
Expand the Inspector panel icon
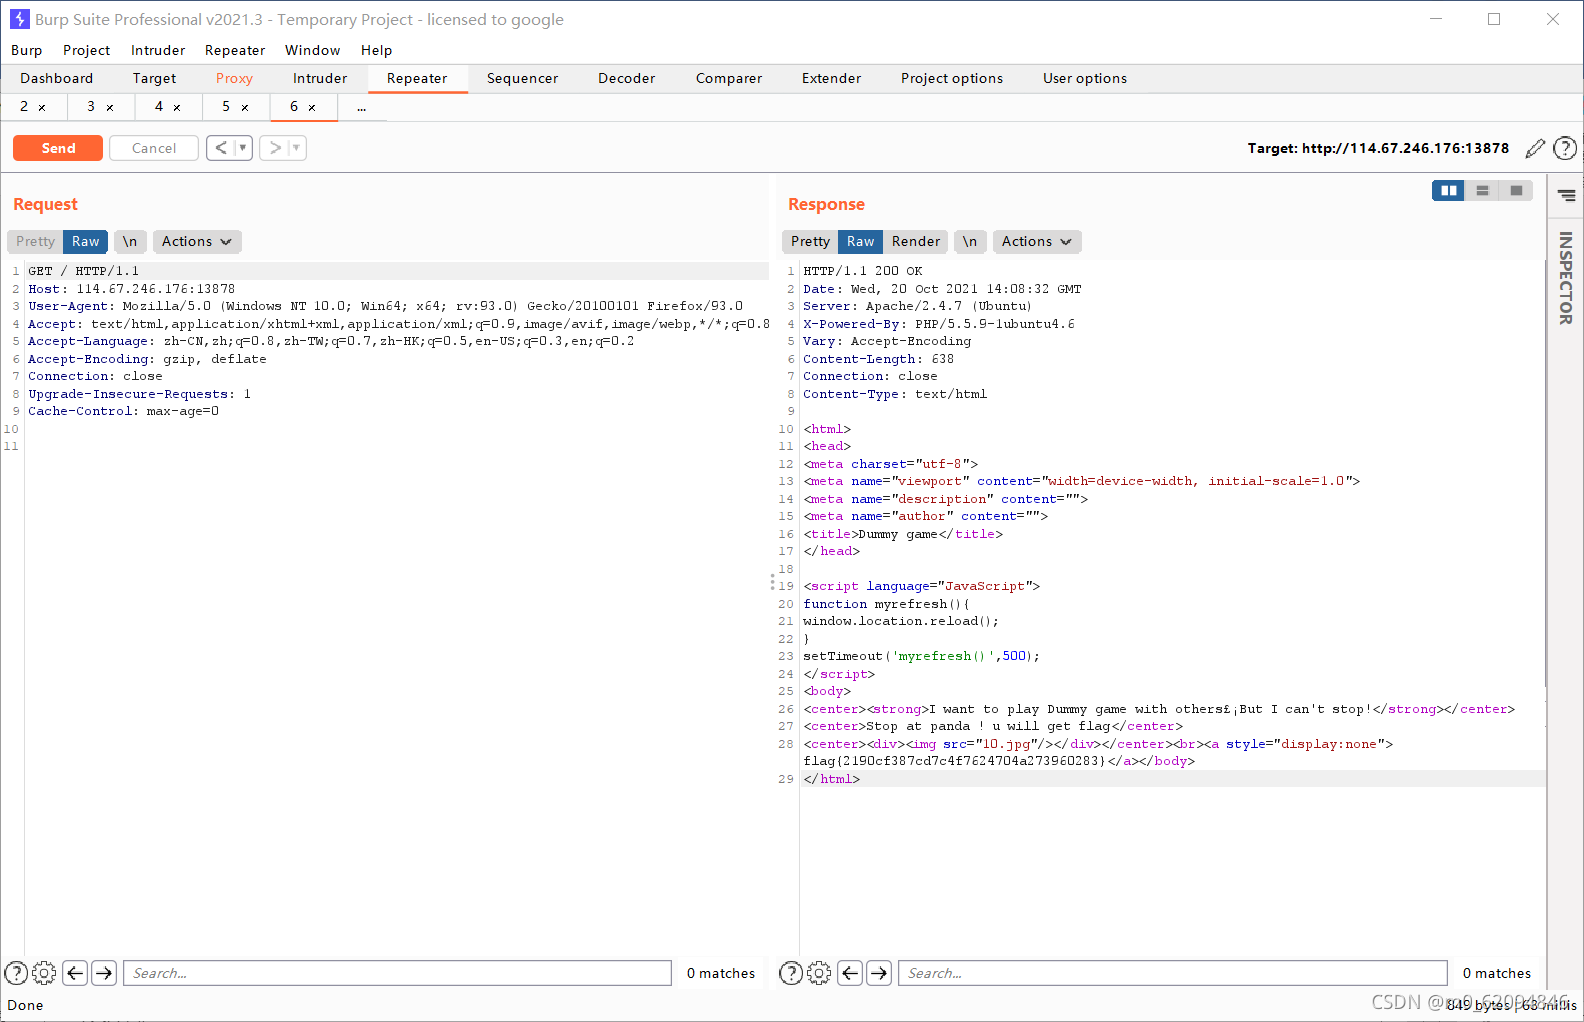[x=1566, y=196]
